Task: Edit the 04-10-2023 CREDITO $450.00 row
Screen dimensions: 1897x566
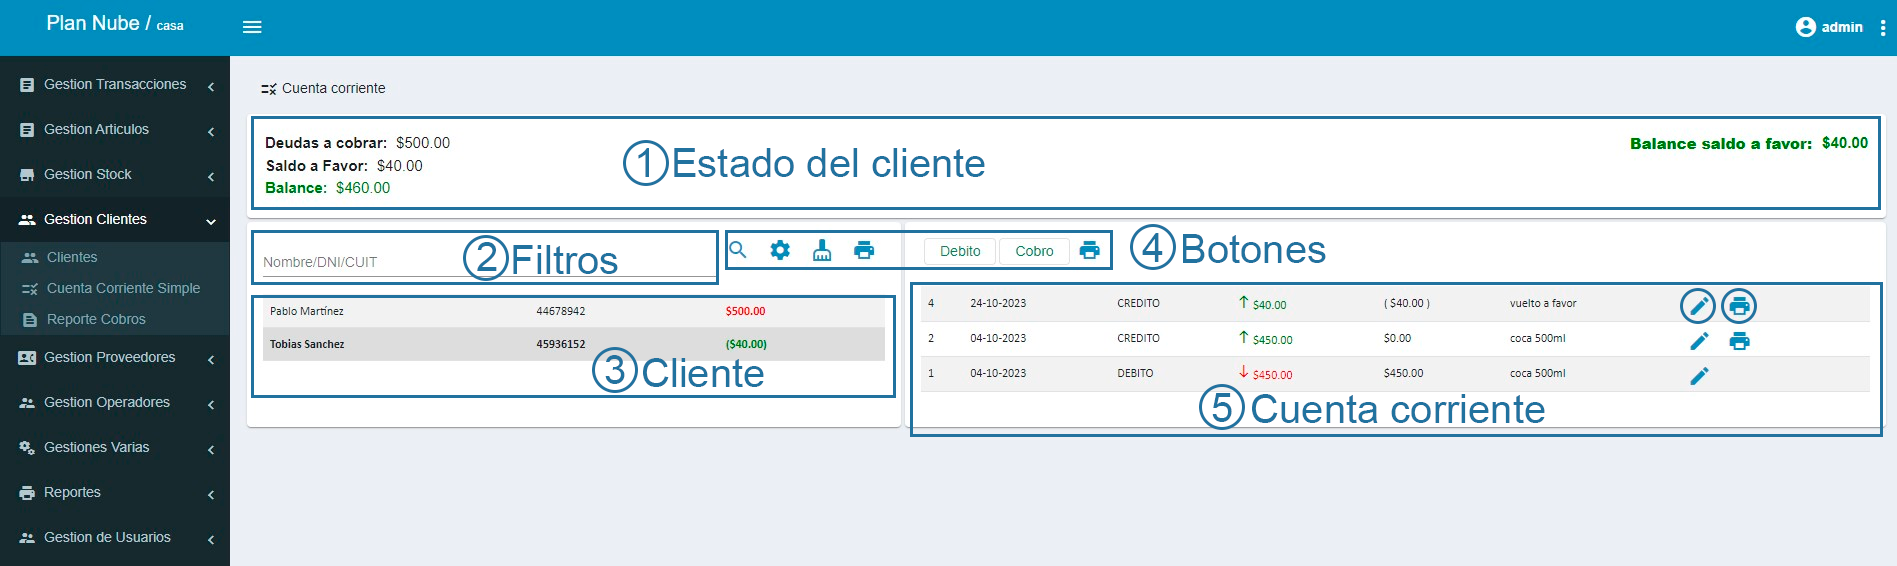Action: point(1699,341)
